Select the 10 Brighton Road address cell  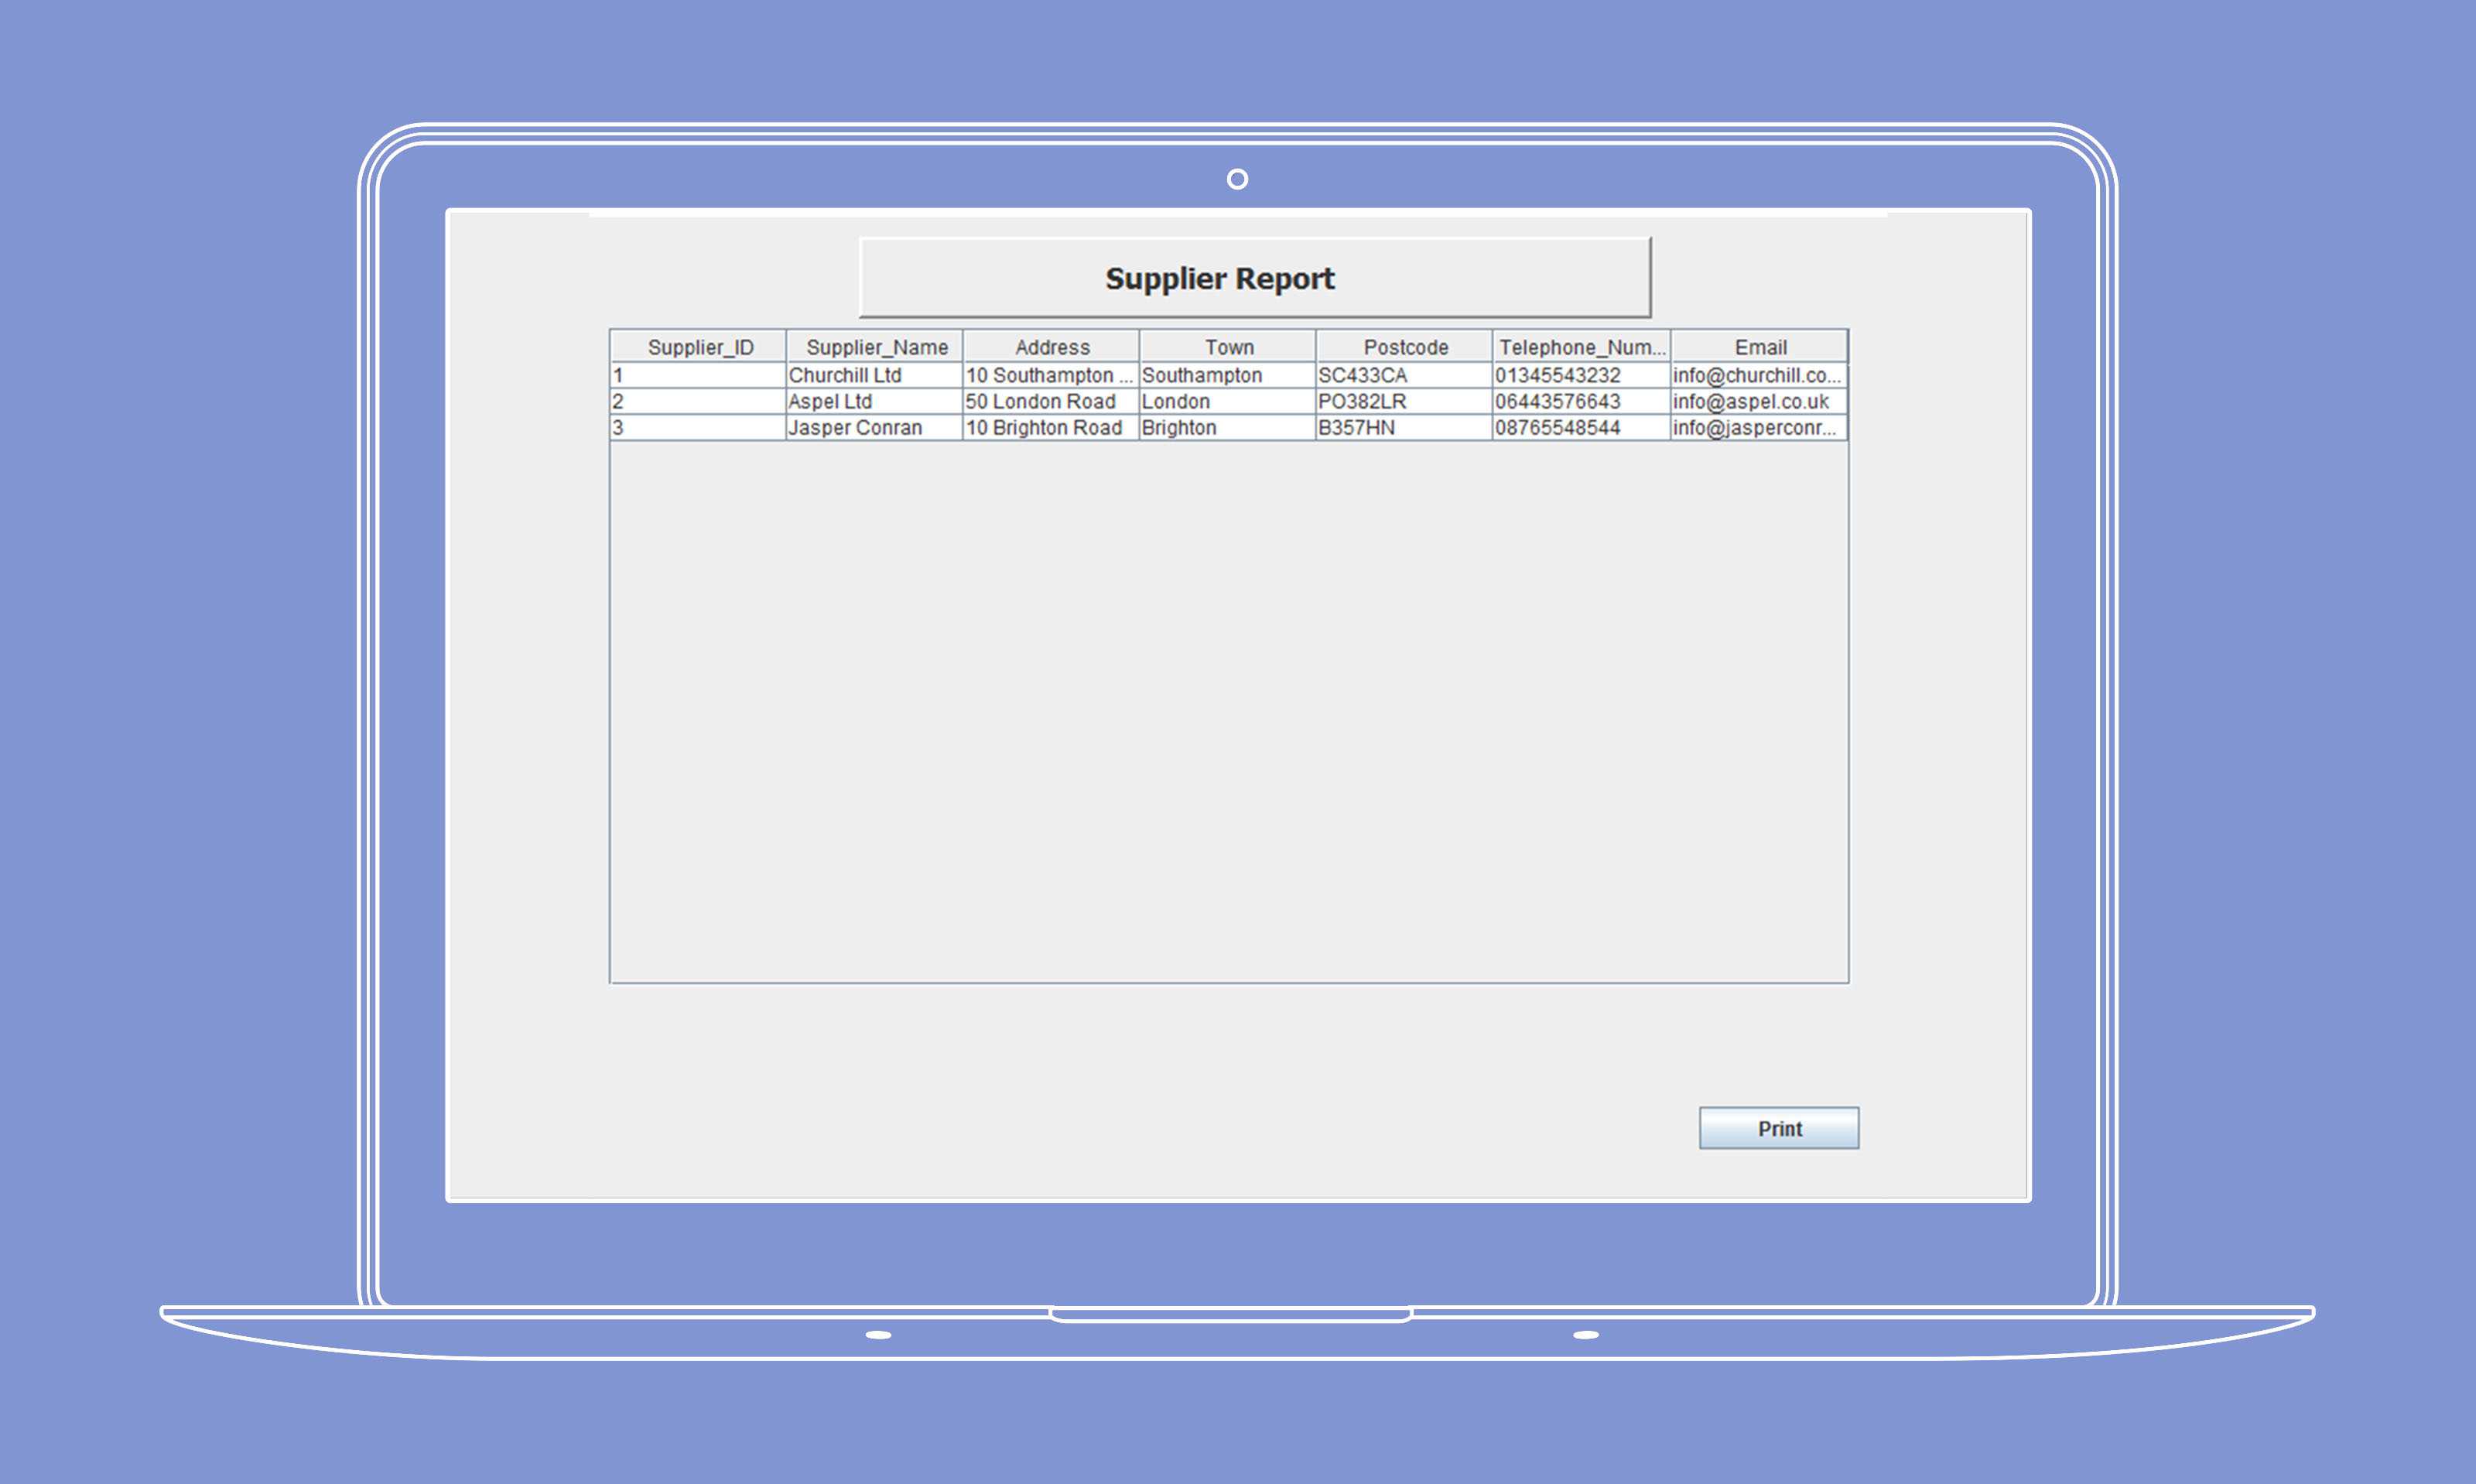pos(1051,427)
